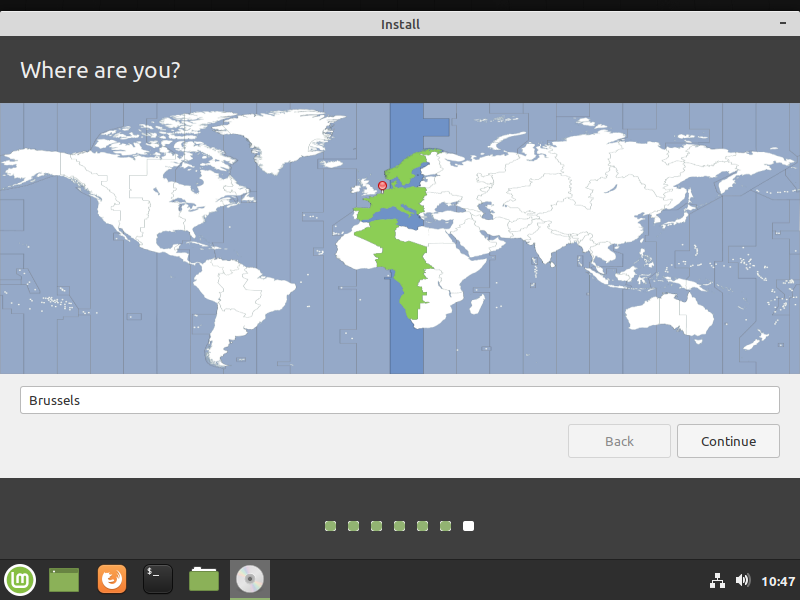The width and height of the screenshot is (800, 600).
Task: Open the Terminal from the panel
Action: coord(158,579)
